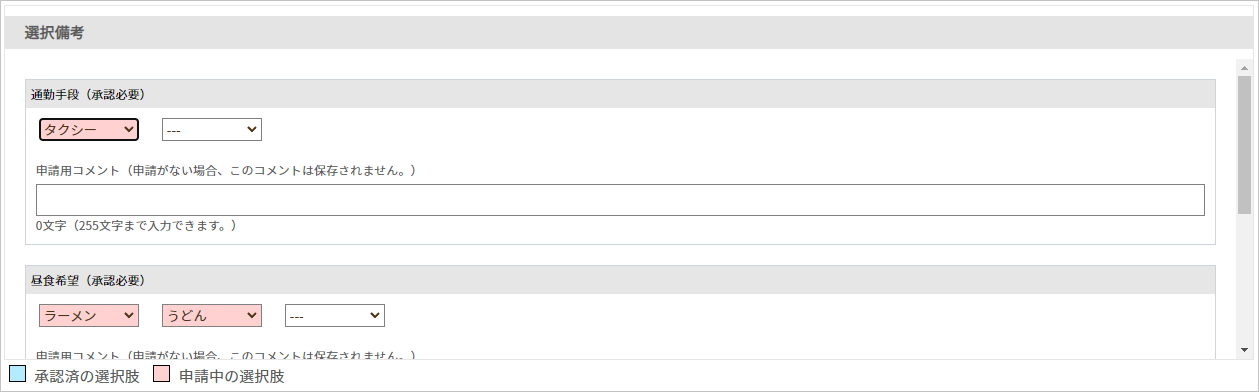The width and height of the screenshot is (1259, 392).
Task: Open the タクシー commute dropdown
Action: point(88,129)
